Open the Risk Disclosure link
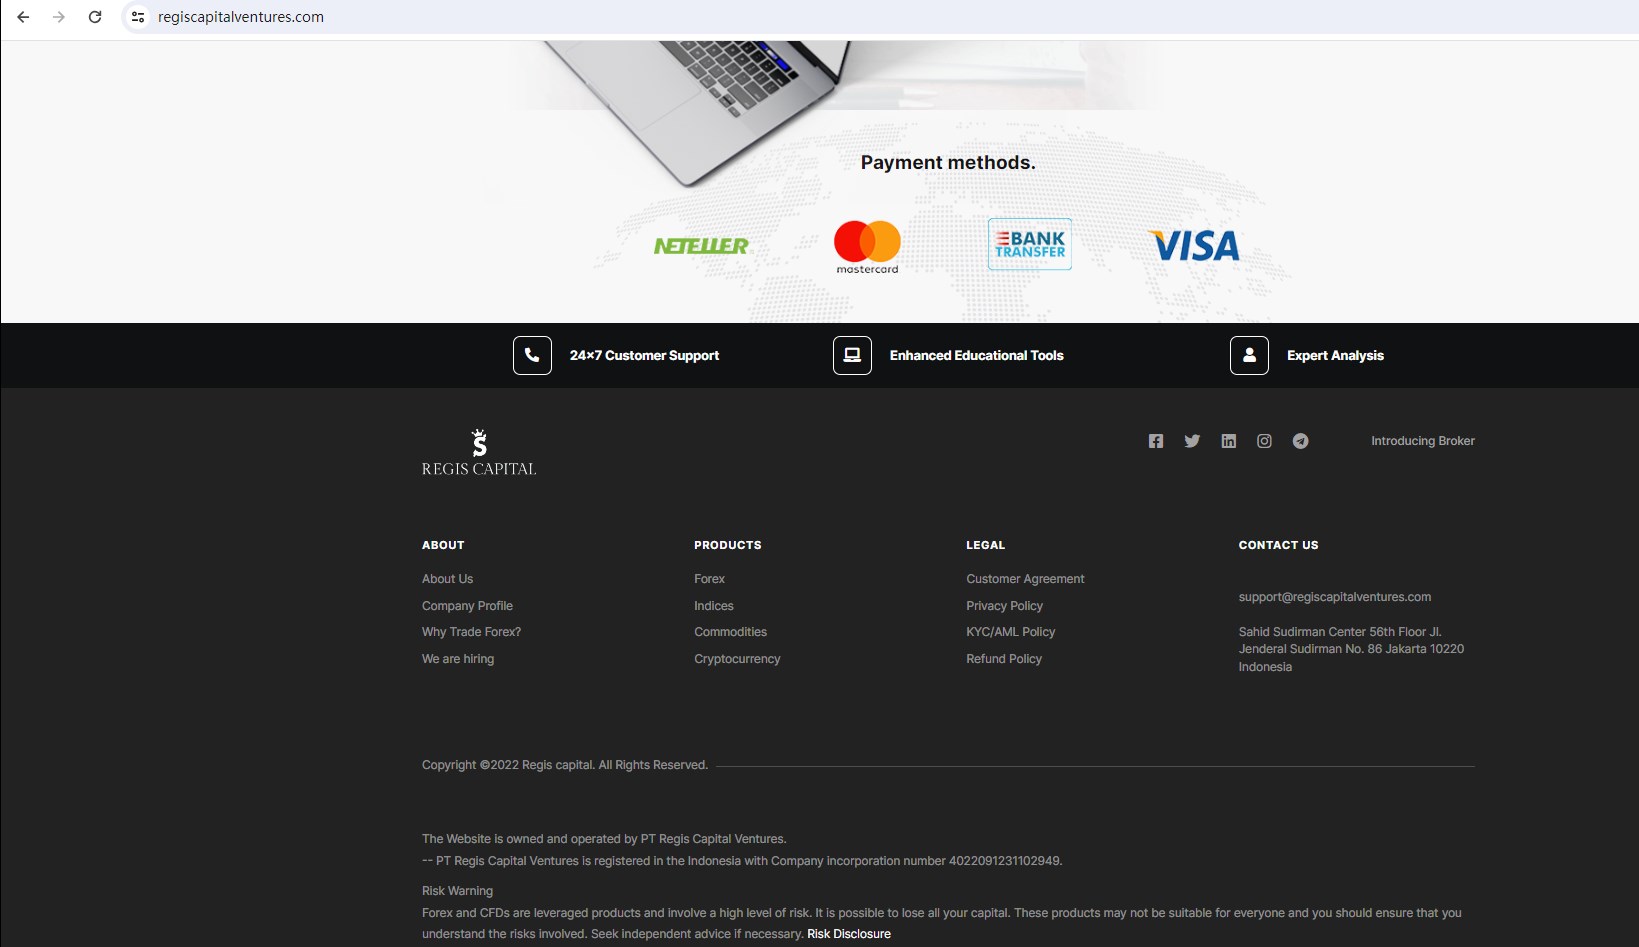The height and width of the screenshot is (947, 1639). pos(849,934)
